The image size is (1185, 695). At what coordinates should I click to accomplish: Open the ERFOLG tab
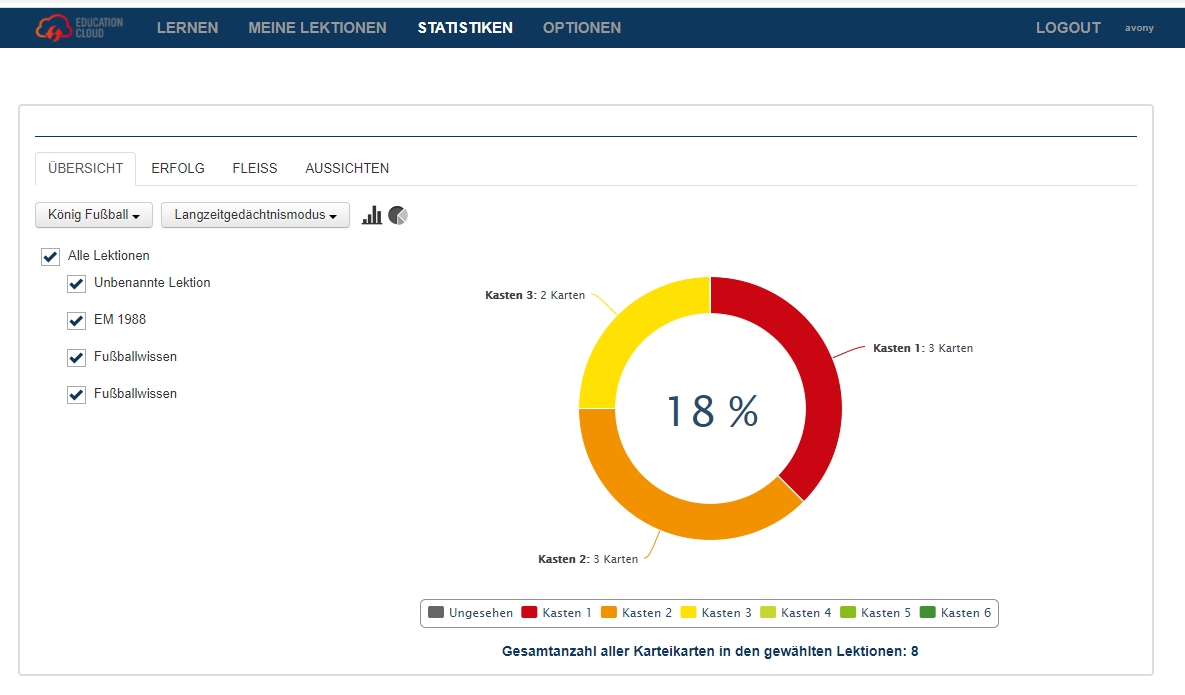(x=178, y=168)
